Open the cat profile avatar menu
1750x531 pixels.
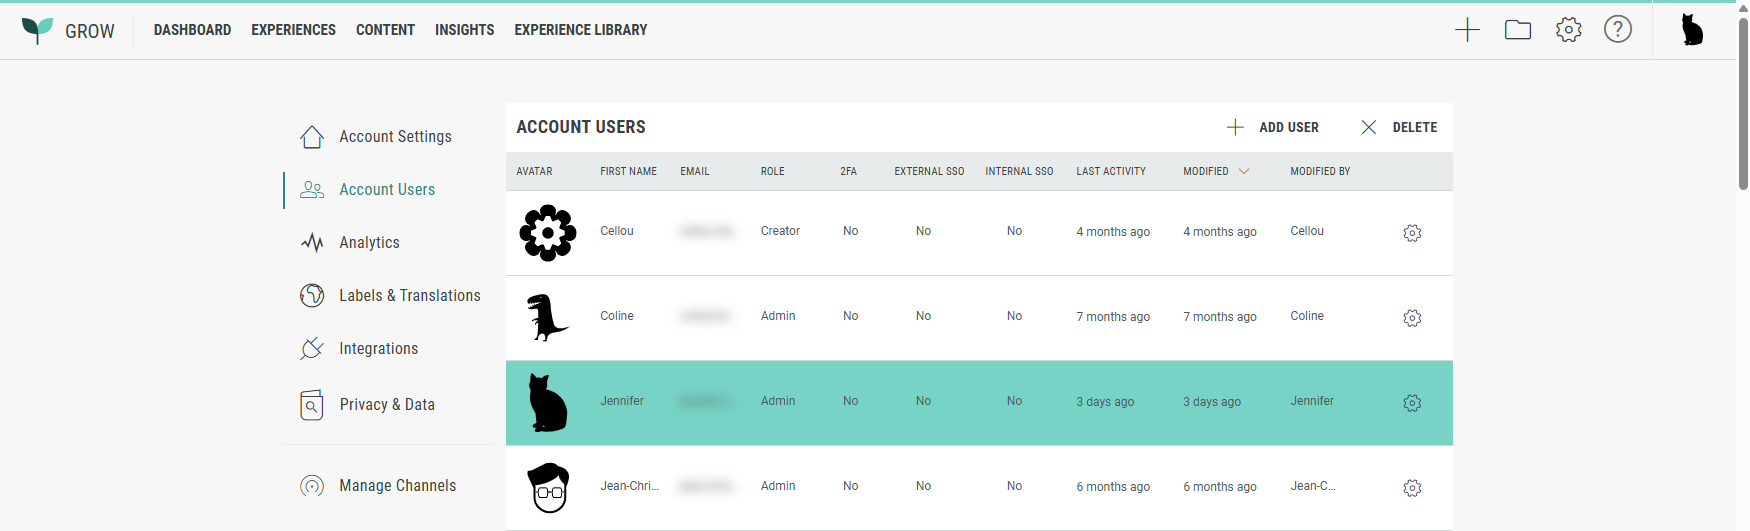click(x=1692, y=30)
